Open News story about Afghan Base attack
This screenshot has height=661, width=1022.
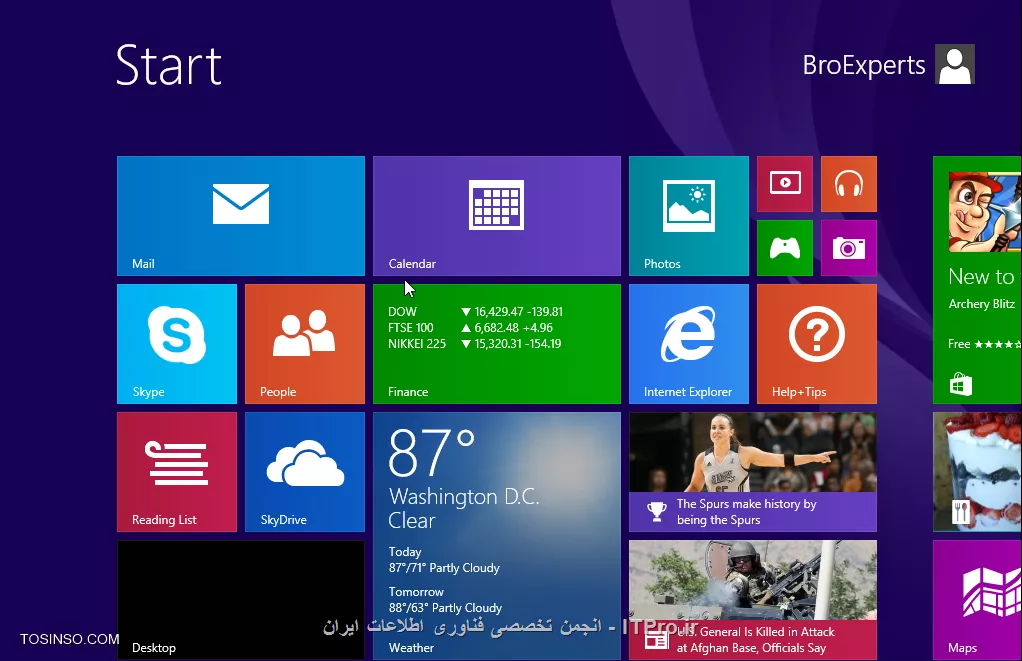[753, 600]
